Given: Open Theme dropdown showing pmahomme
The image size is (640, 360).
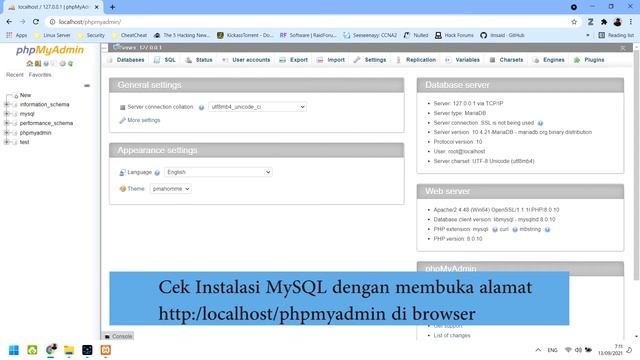Looking at the screenshot, I should tap(170, 189).
